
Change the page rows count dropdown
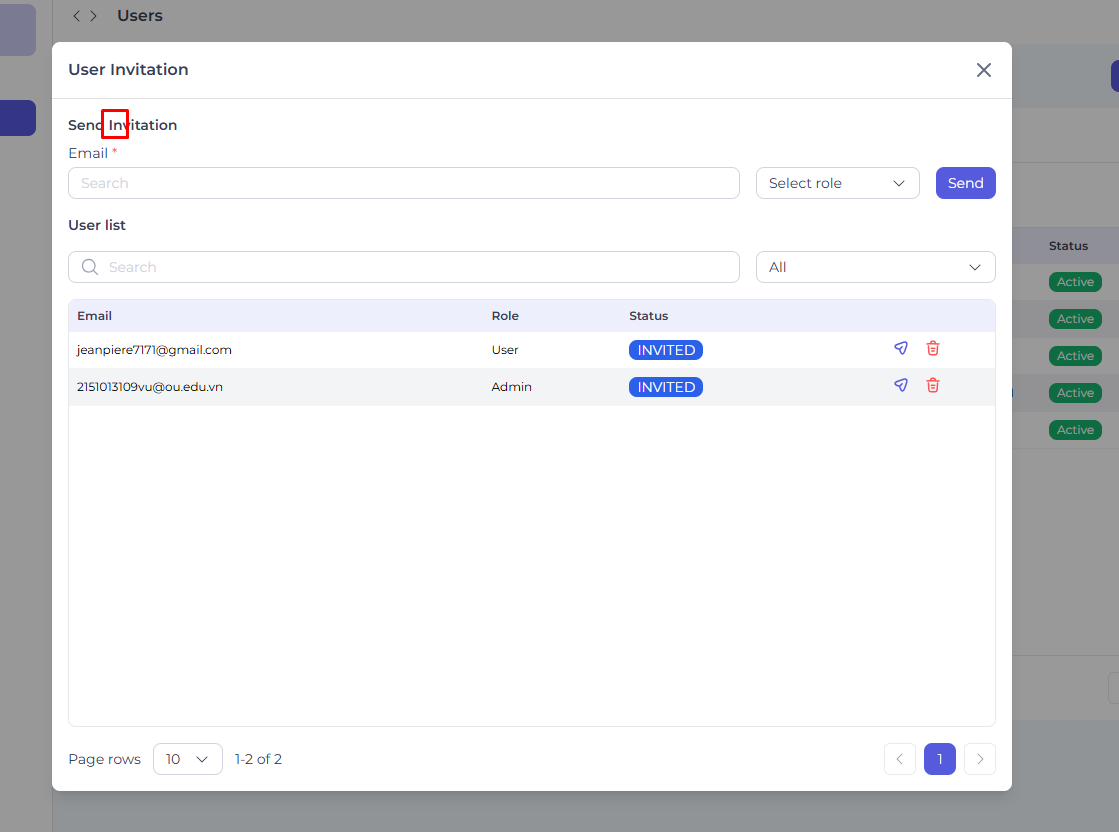pyautogui.click(x=188, y=759)
